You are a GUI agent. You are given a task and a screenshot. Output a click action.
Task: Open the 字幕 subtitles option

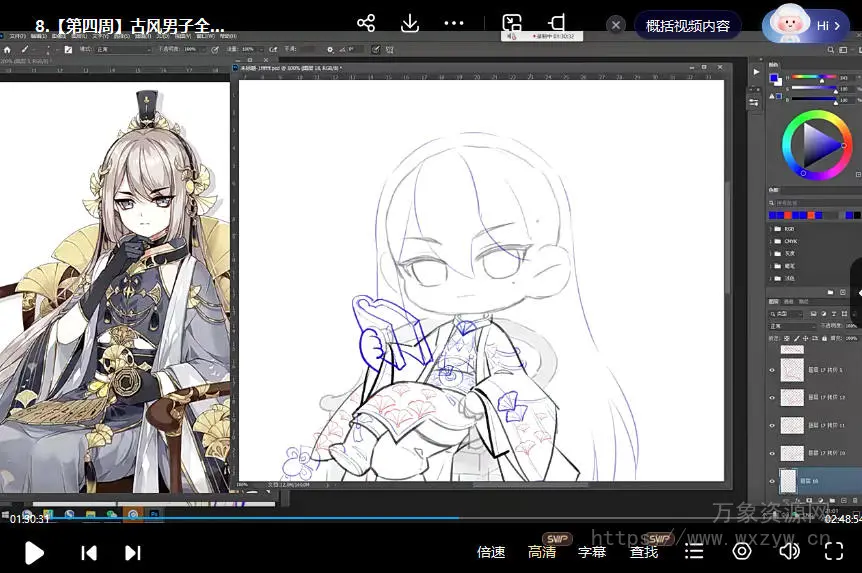click(x=592, y=552)
